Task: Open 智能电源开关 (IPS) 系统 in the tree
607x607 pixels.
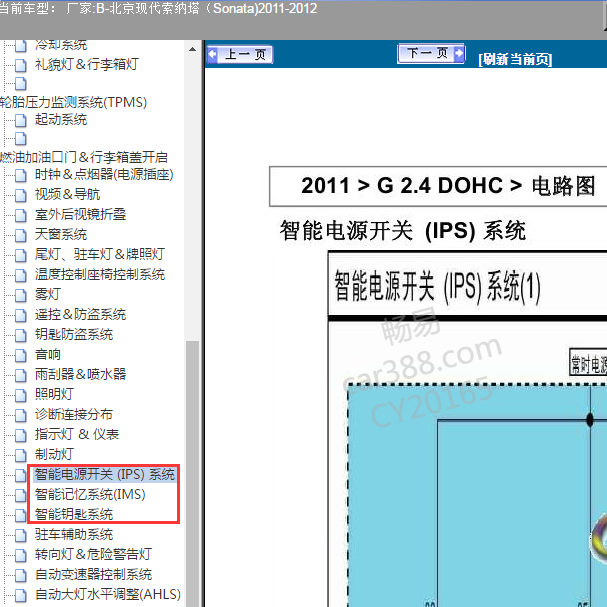Action: 104,474
